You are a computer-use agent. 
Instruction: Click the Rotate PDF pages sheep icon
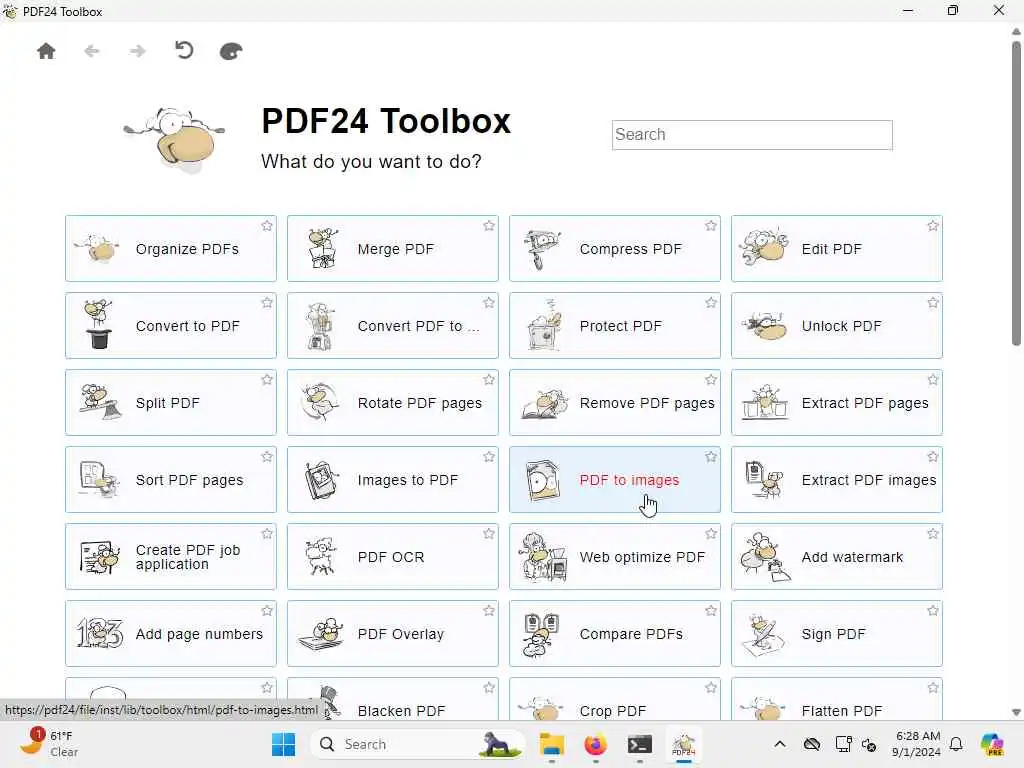coord(321,402)
